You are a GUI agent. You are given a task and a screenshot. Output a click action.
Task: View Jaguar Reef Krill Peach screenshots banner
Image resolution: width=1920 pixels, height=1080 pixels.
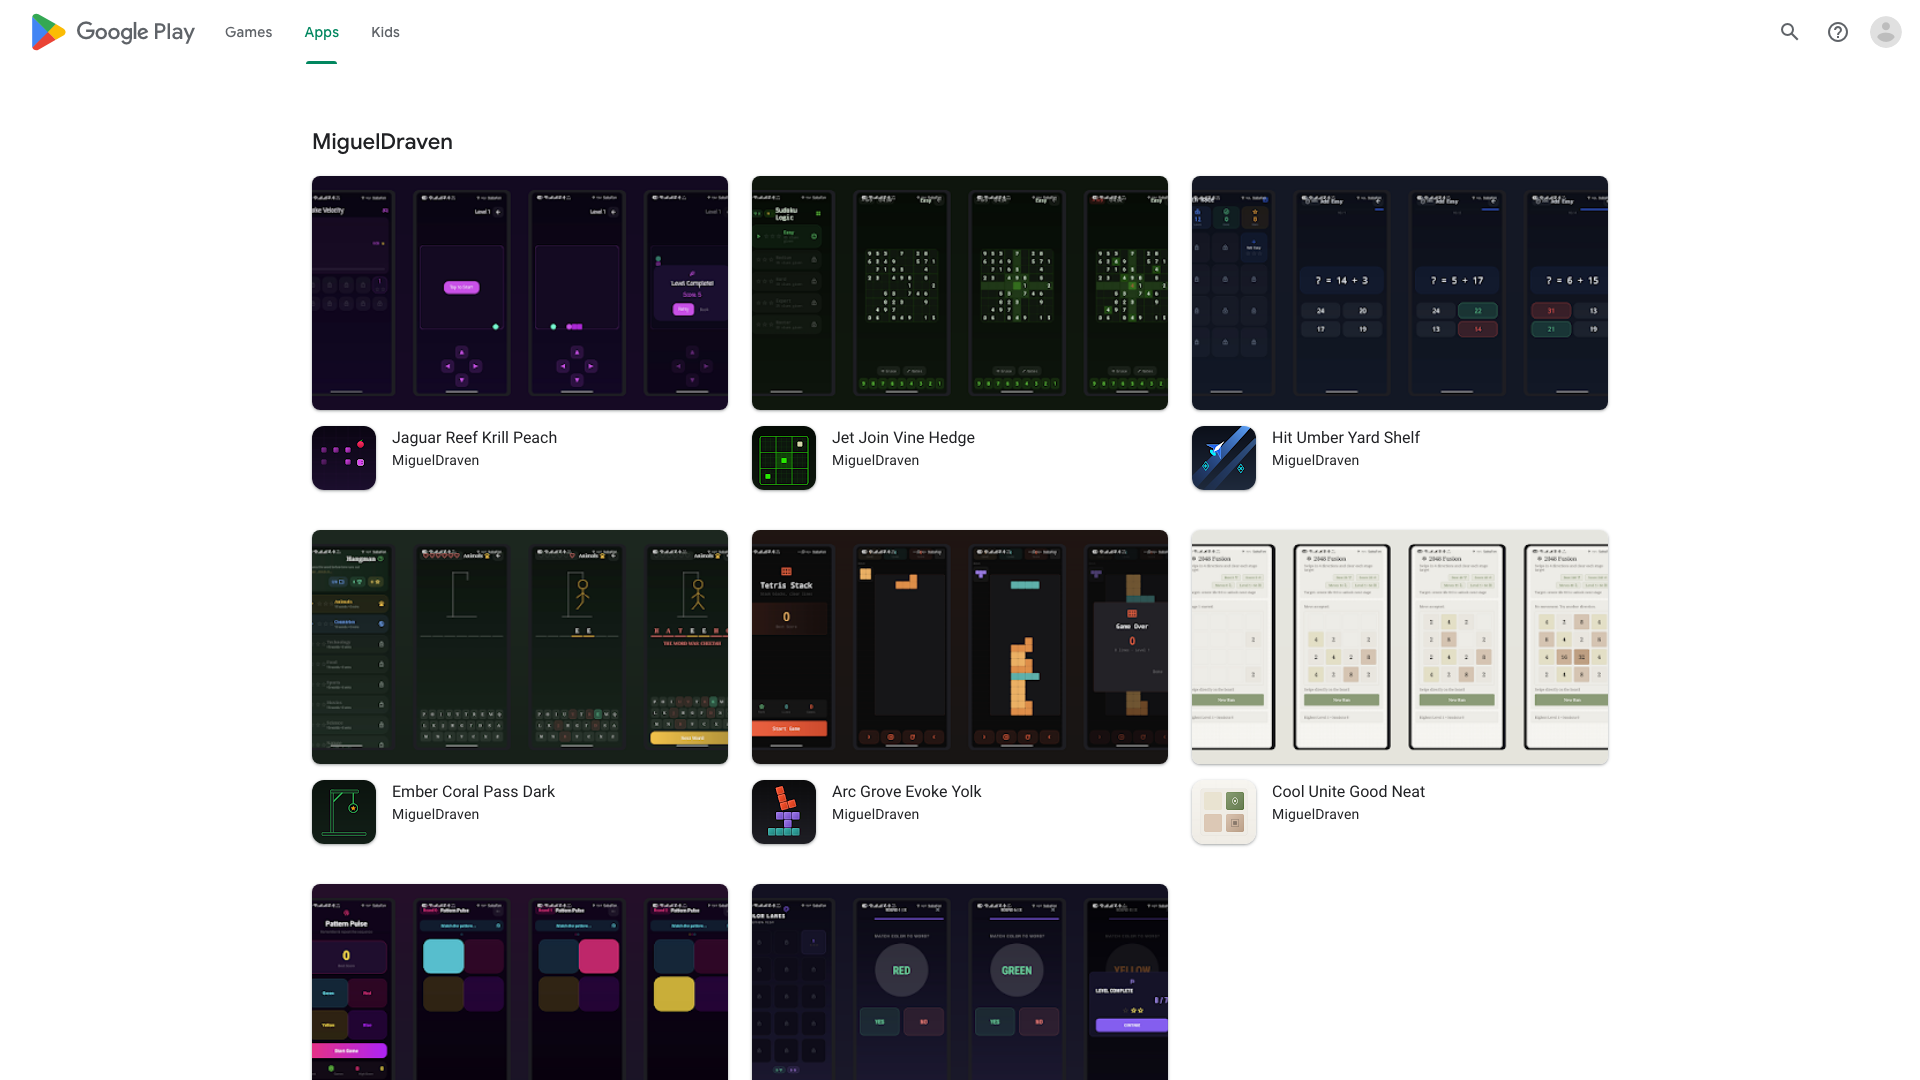tap(520, 293)
